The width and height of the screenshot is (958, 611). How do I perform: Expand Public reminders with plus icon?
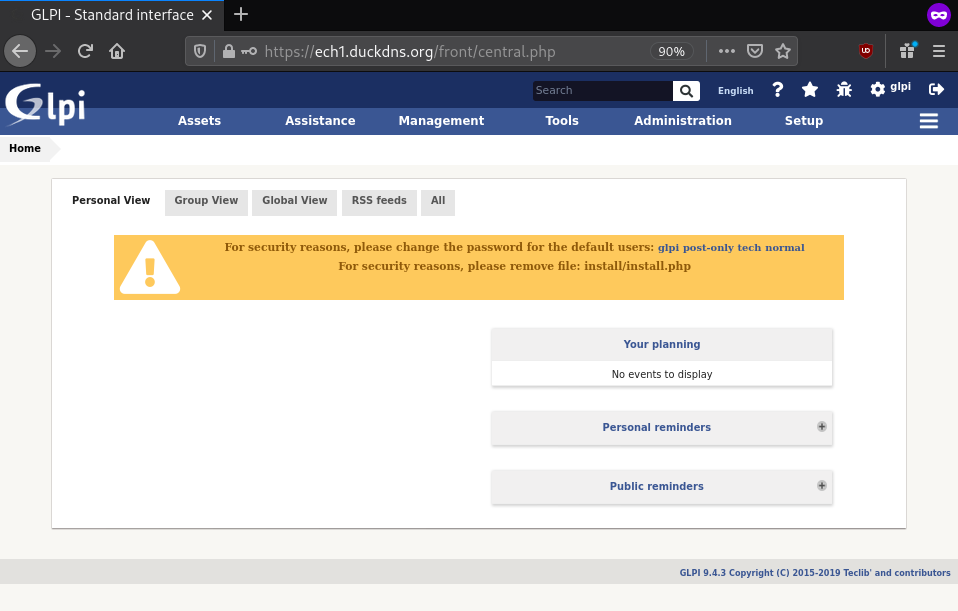(822, 485)
